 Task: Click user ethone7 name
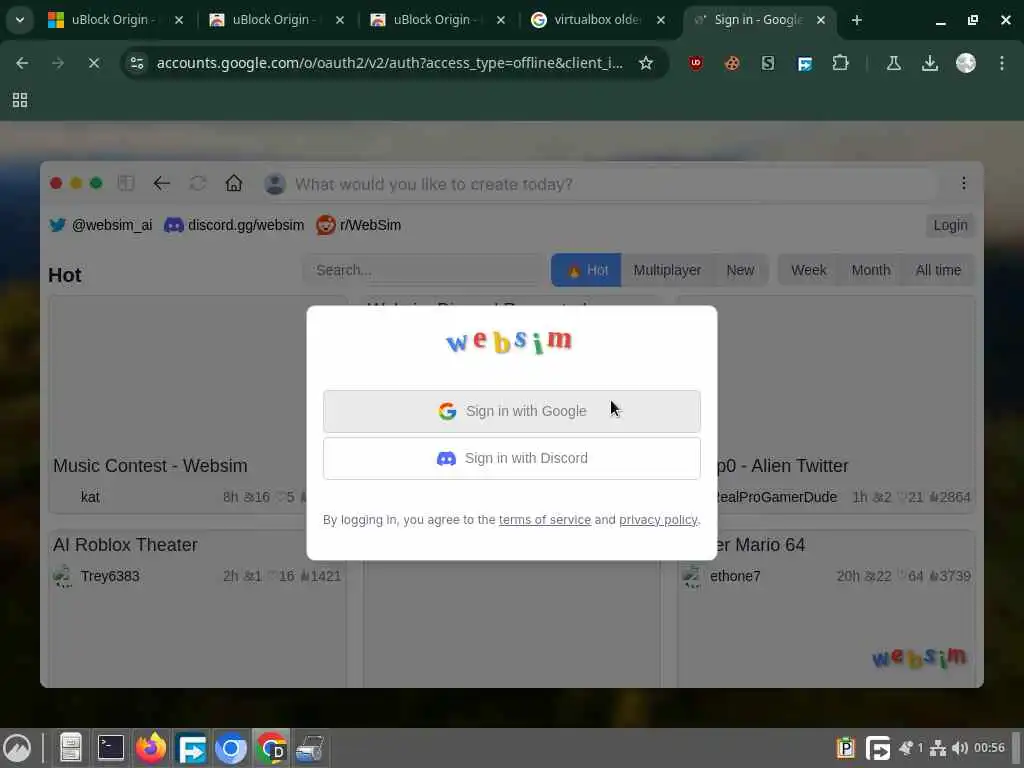pyautogui.click(x=735, y=576)
